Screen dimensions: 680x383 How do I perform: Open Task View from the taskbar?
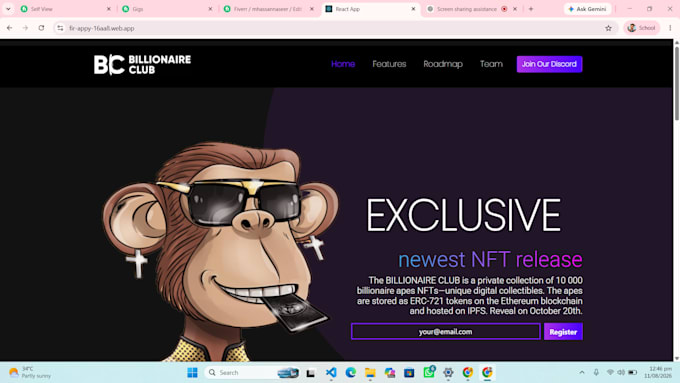(311, 373)
